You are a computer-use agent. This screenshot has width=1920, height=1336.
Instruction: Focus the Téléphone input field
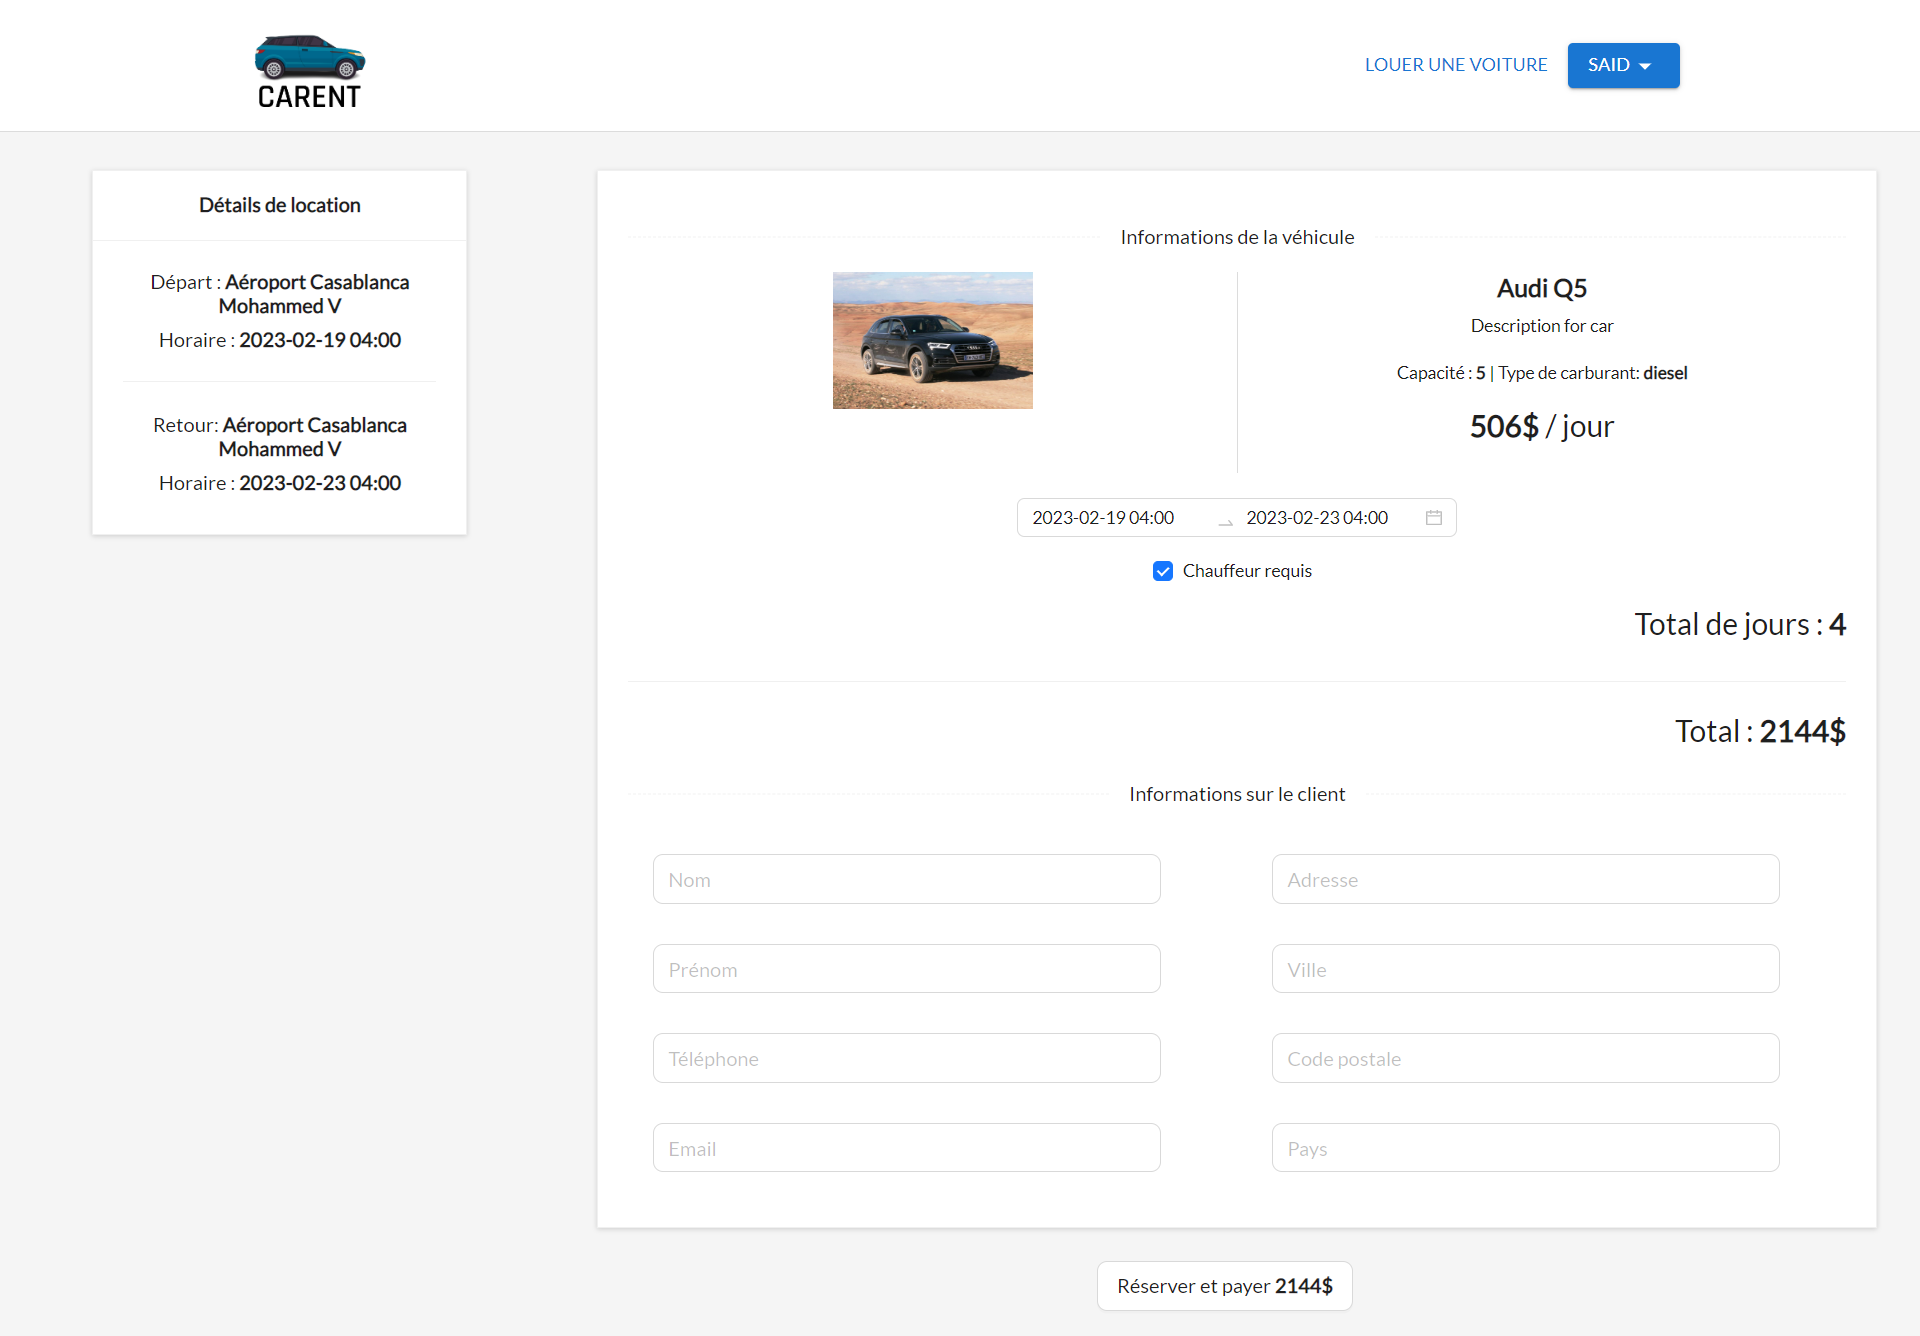point(906,1059)
